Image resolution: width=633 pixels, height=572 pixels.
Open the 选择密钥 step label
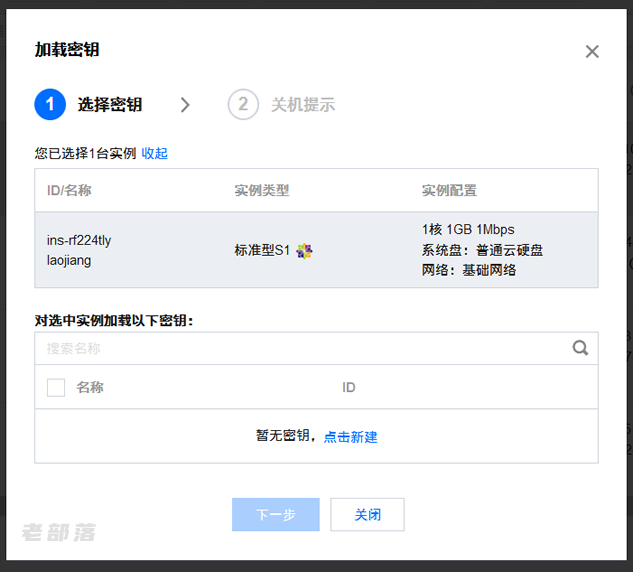pyautogui.click(x=110, y=105)
